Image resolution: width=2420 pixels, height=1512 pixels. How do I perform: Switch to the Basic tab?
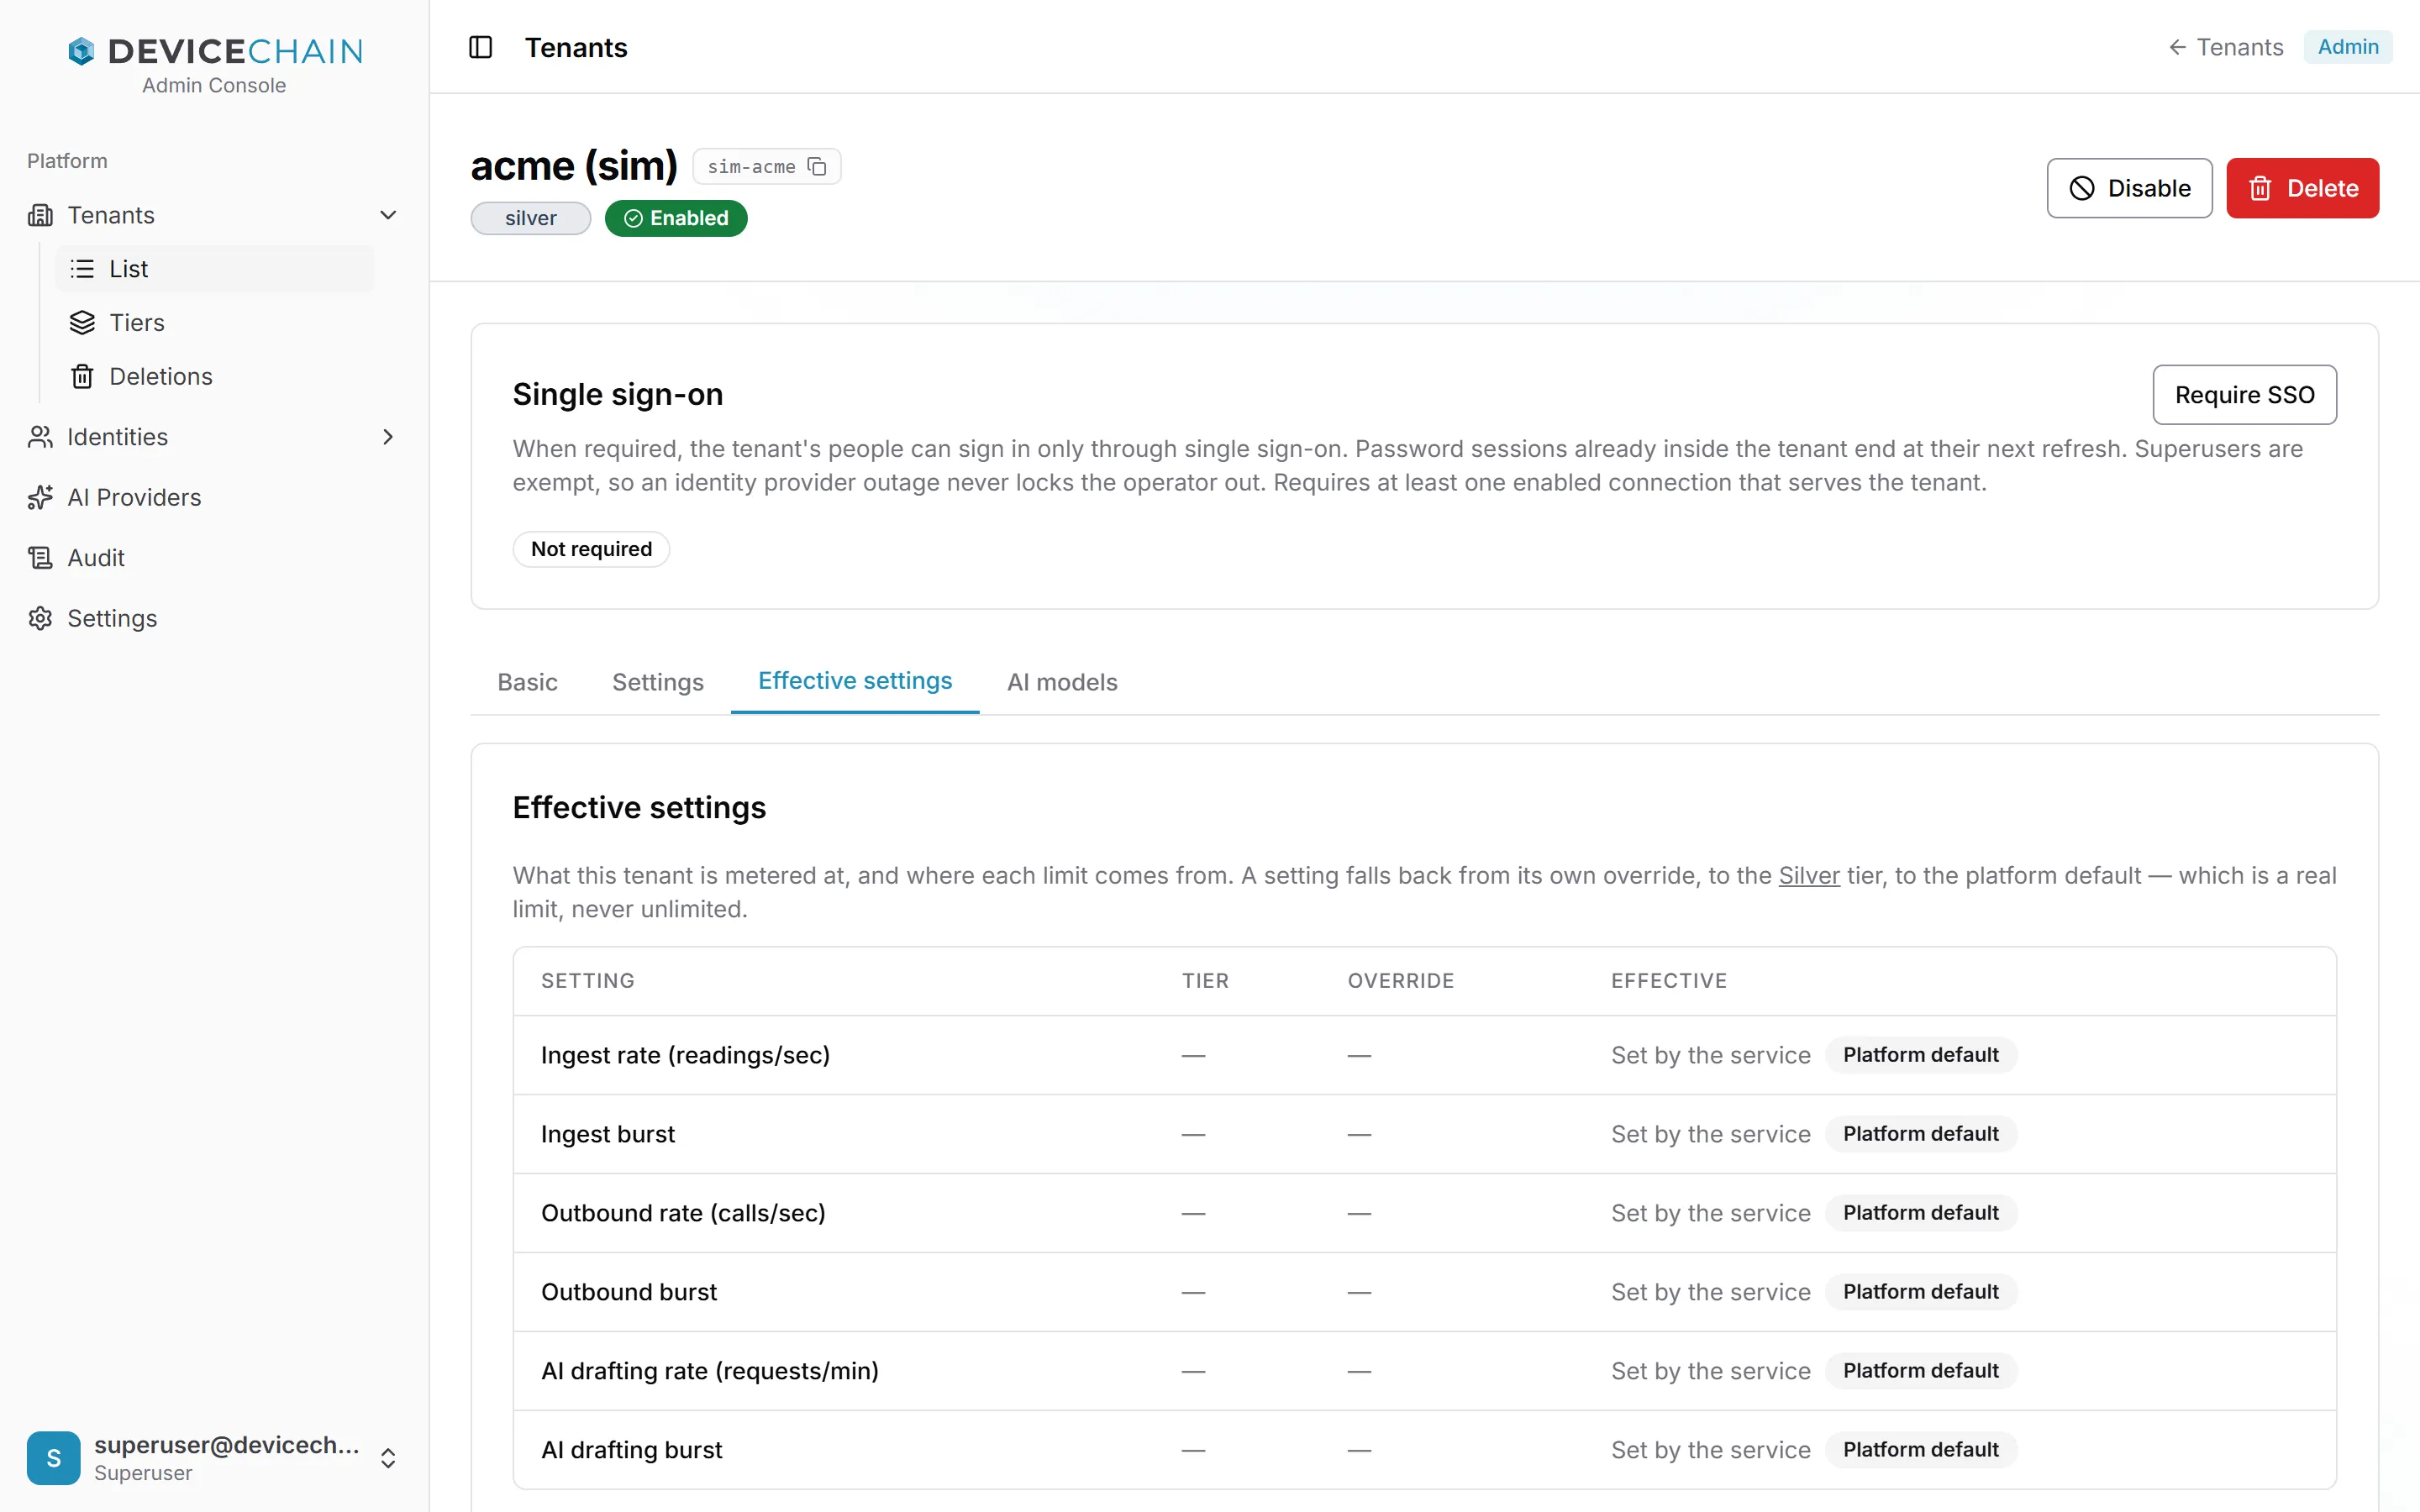click(x=527, y=682)
